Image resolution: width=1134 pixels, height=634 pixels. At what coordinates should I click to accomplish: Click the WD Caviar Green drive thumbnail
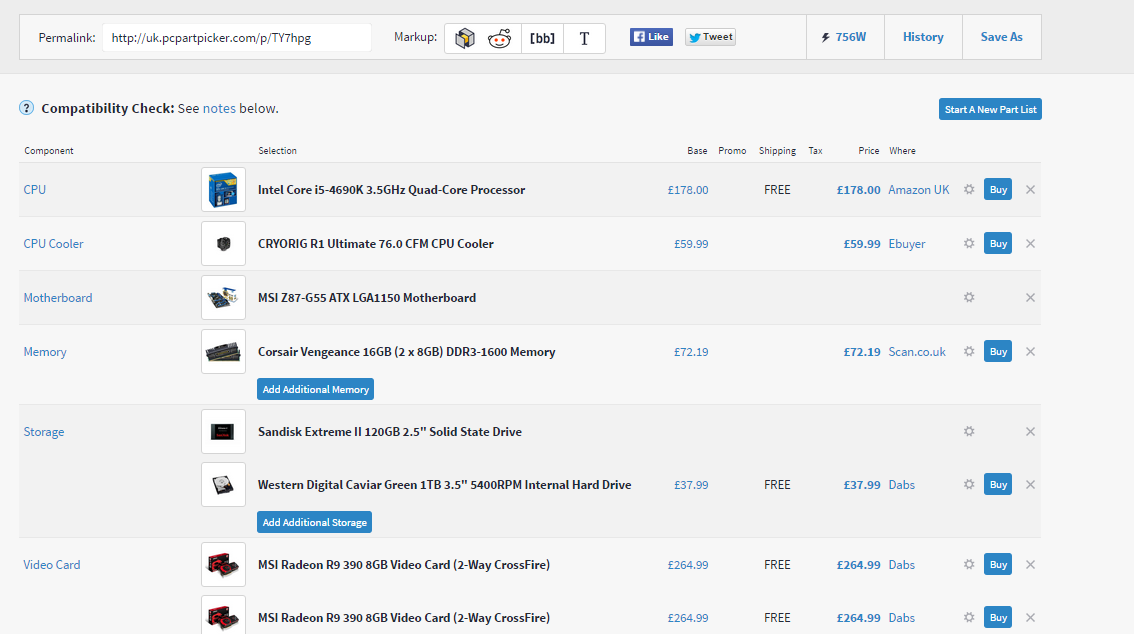223,484
